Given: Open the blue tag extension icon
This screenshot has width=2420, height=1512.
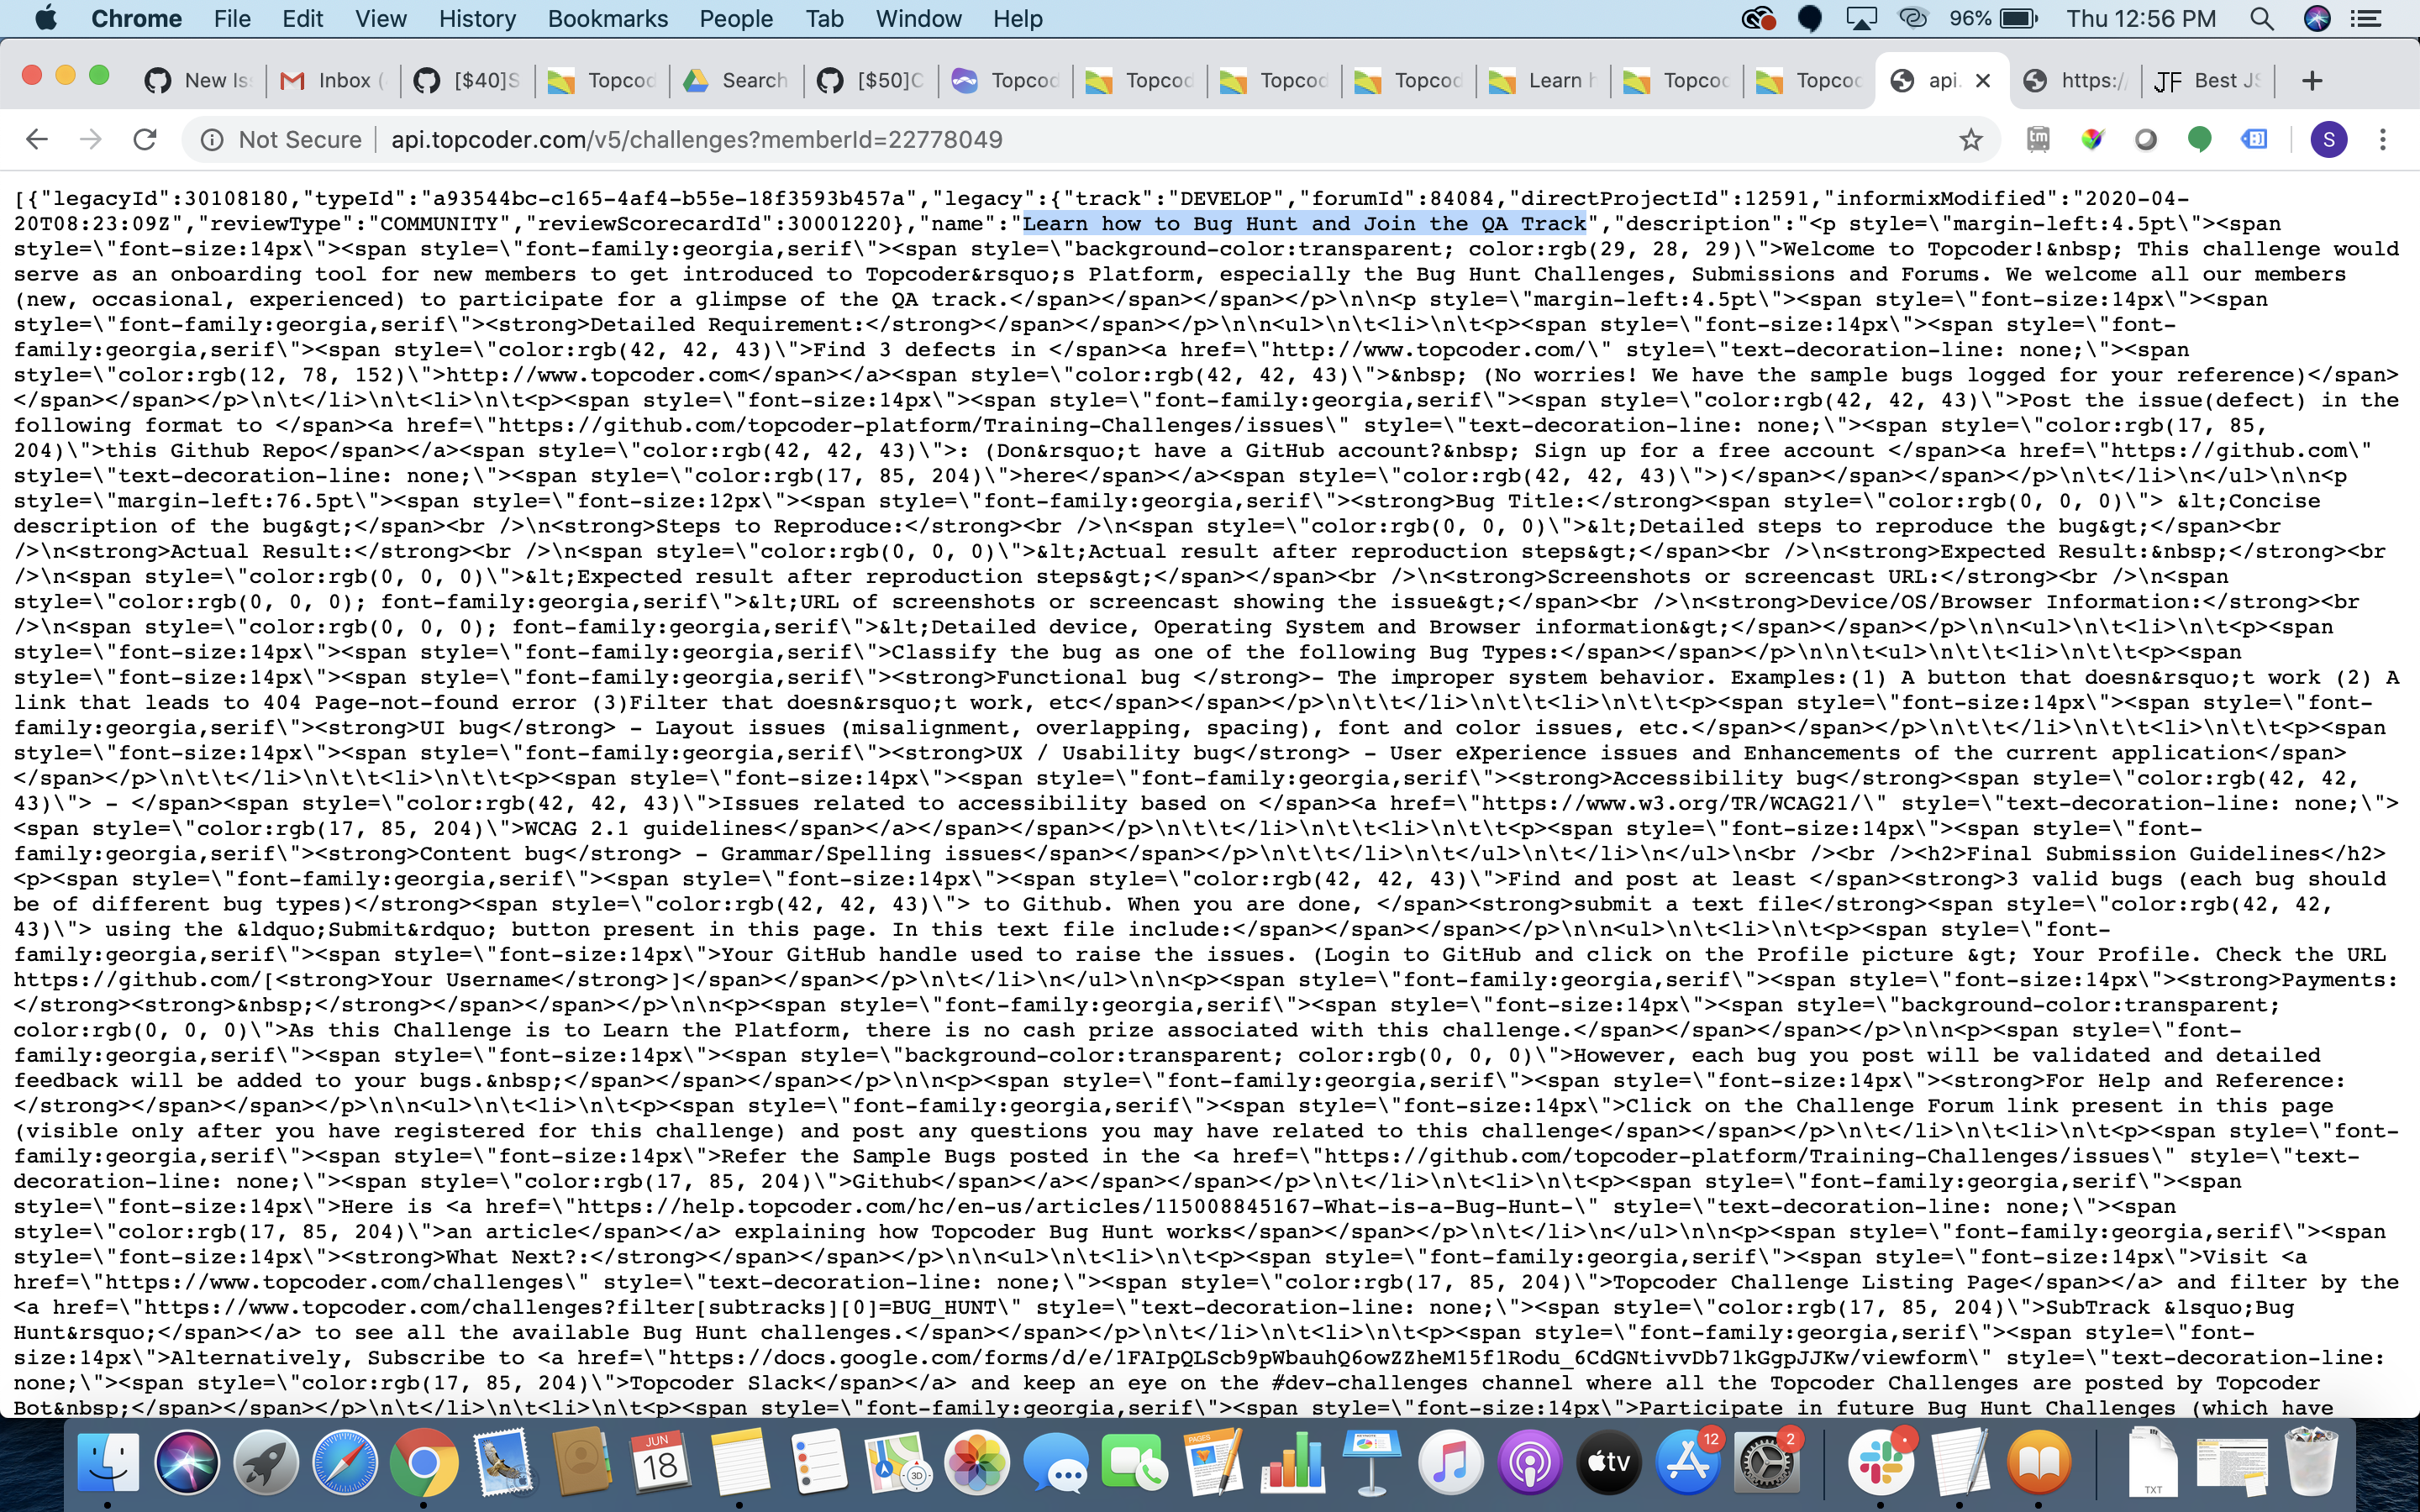Looking at the screenshot, I should [2254, 140].
